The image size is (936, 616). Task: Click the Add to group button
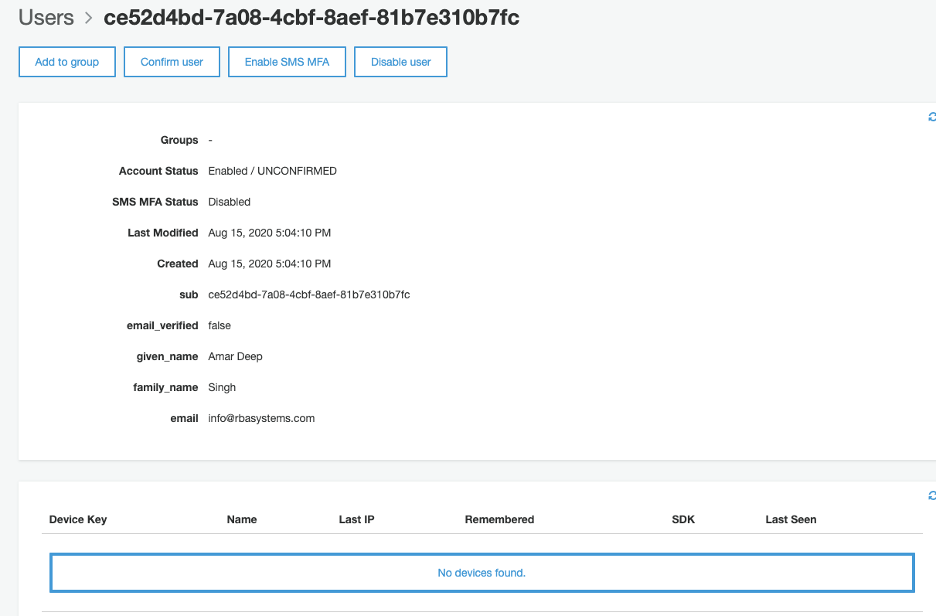pos(66,61)
